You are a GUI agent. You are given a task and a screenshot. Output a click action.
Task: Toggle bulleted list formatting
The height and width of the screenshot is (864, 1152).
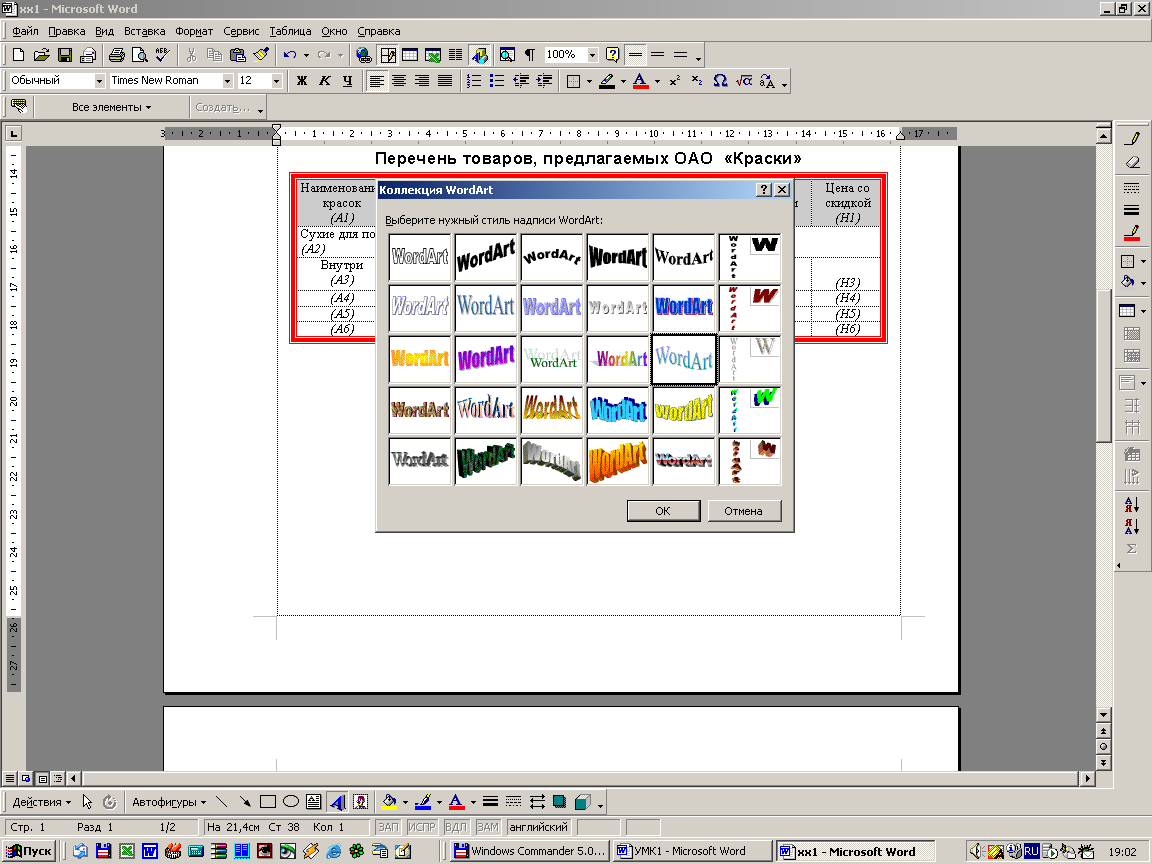(x=497, y=81)
